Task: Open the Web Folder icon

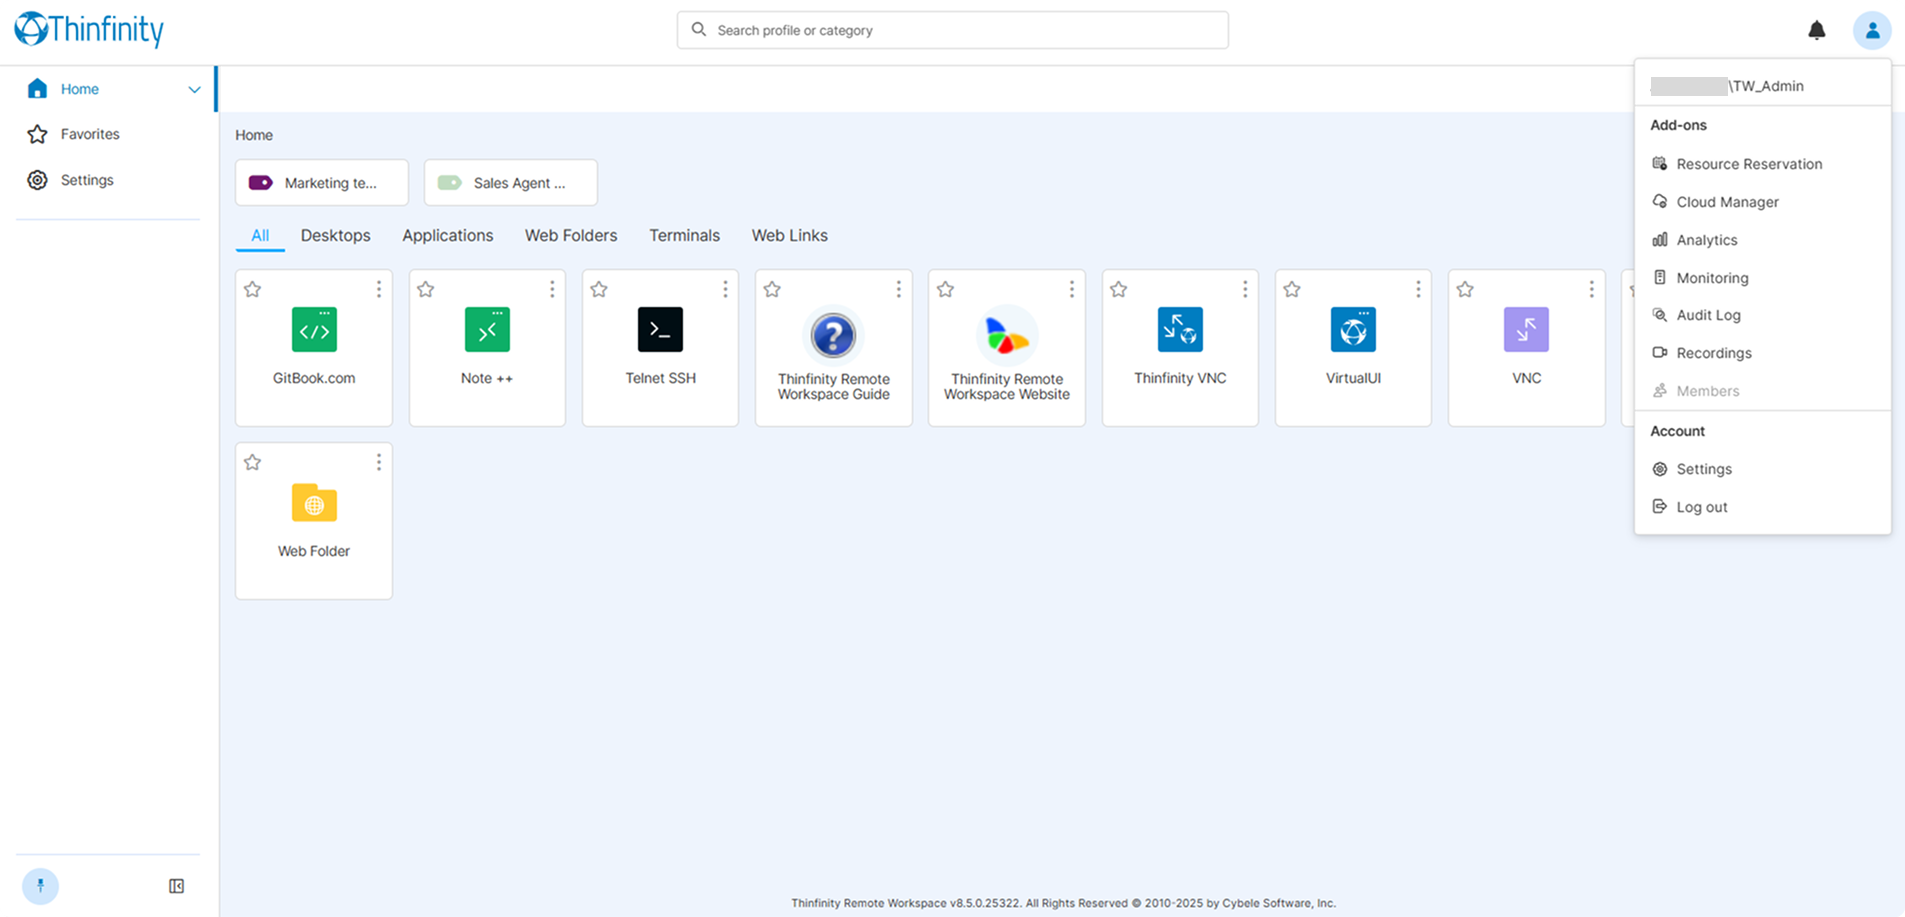Action: click(x=314, y=503)
